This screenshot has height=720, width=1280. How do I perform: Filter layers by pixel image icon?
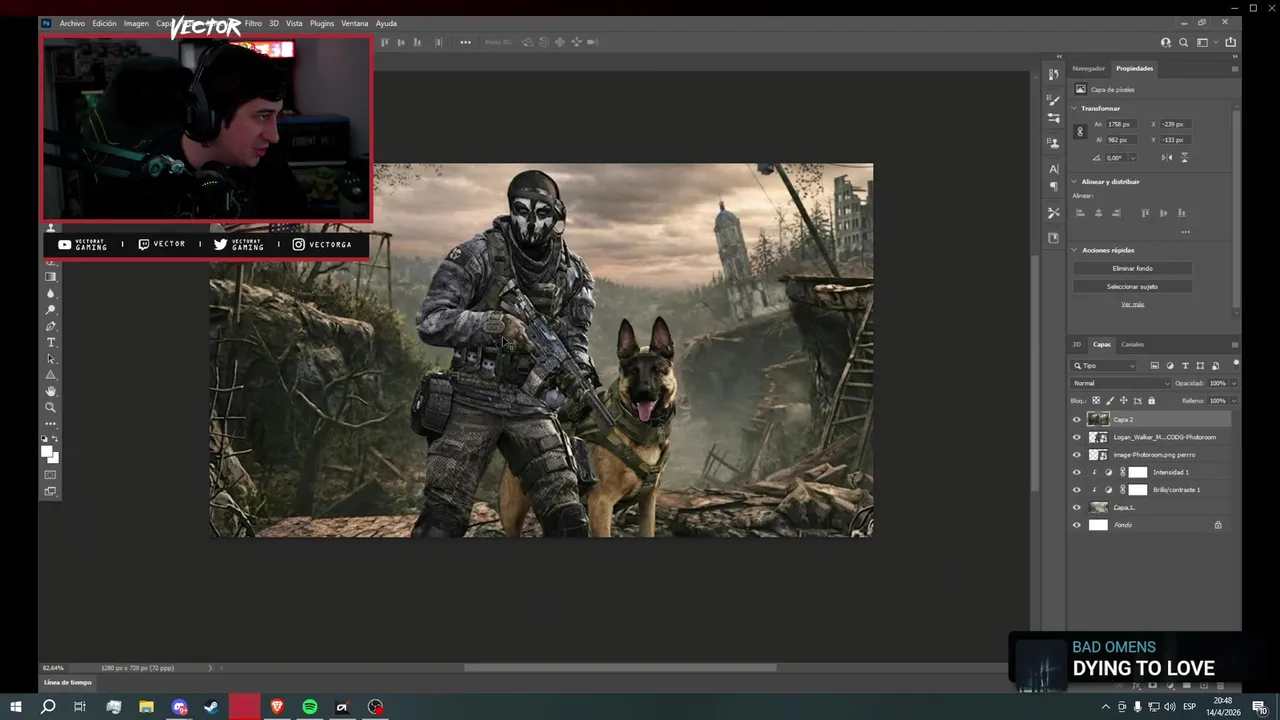[1155, 366]
